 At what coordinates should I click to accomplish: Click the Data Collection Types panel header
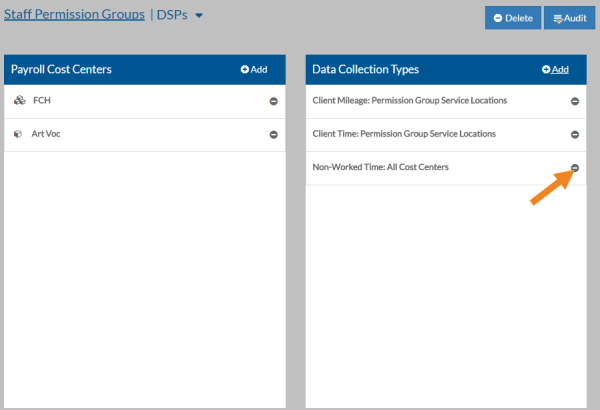(365, 69)
